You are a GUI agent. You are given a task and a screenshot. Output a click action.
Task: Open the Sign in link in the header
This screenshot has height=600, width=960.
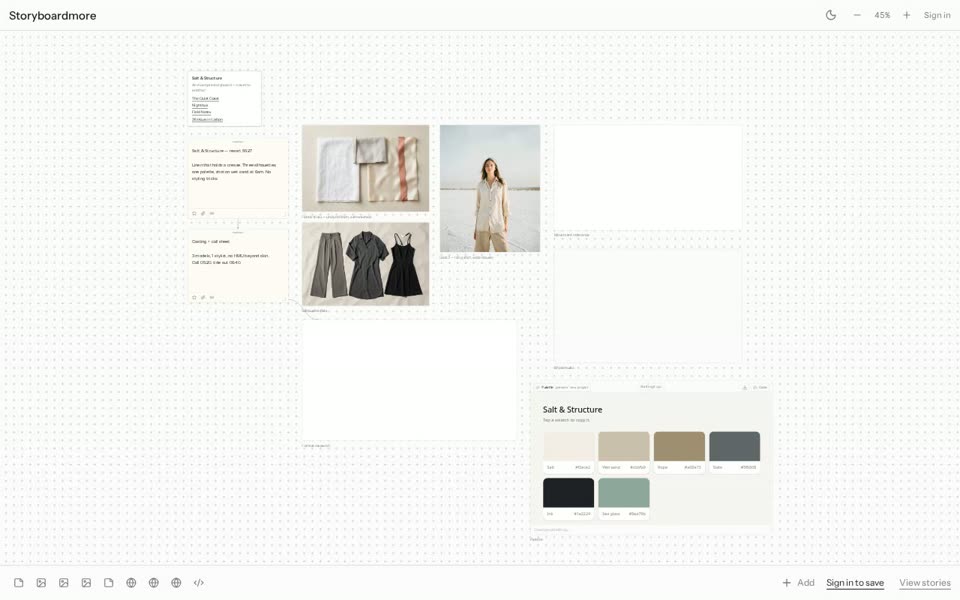tap(937, 15)
